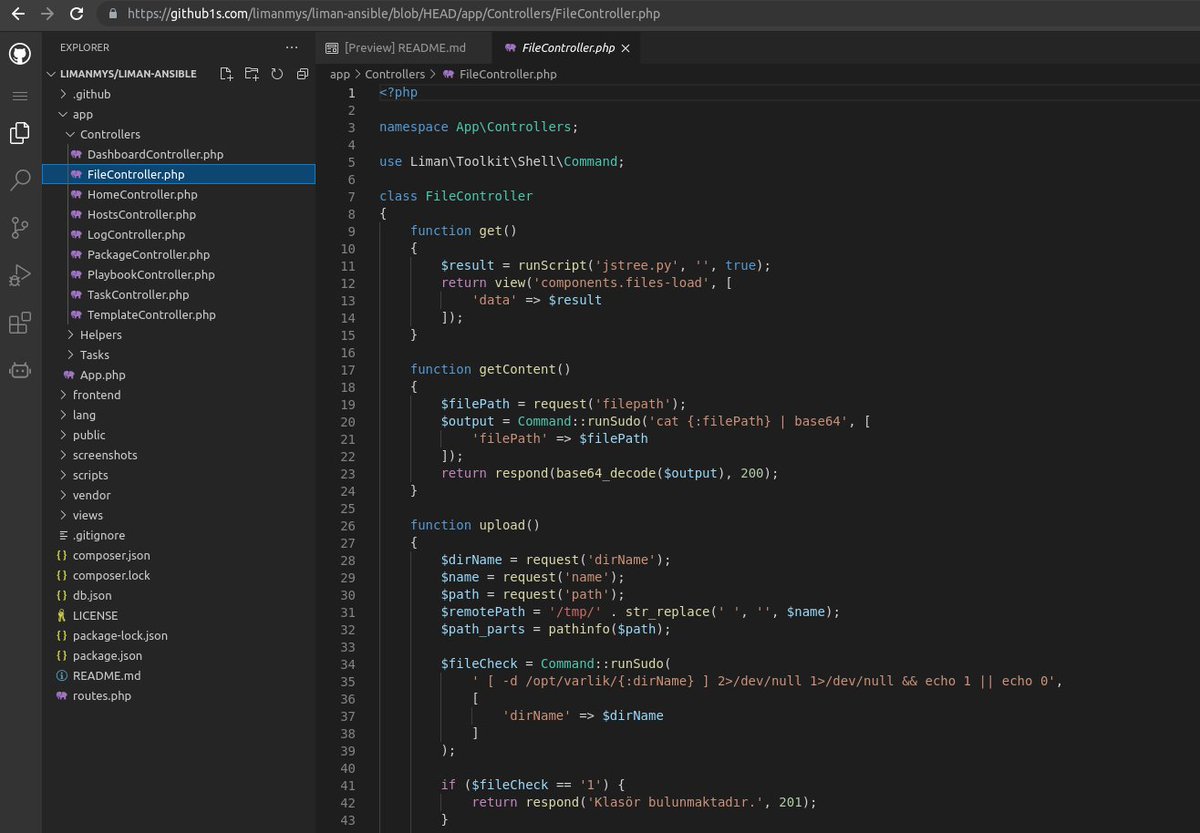Viewport: 1200px width, 833px height.
Task: Open the Extensions view icon
Action: (x=20, y=323)
